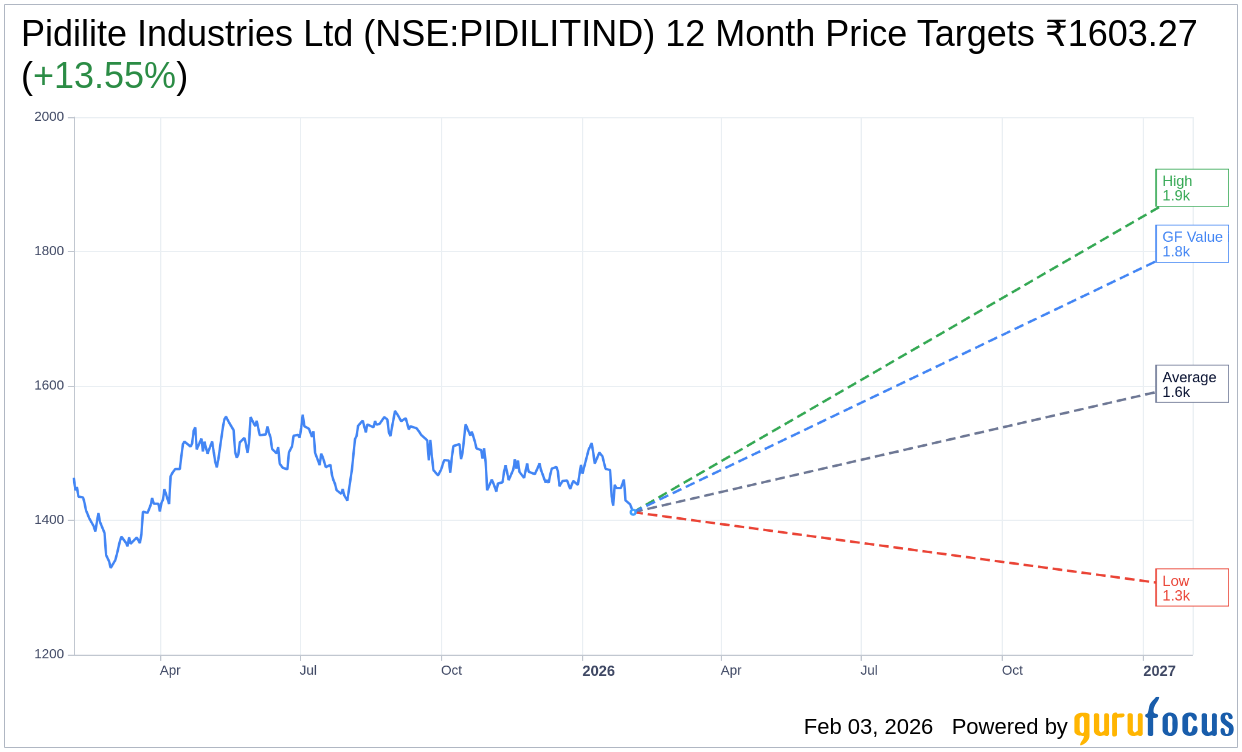Click the green dashed High projection line
The width and height of the screenshot is (1242, 752).
[900, 360]
